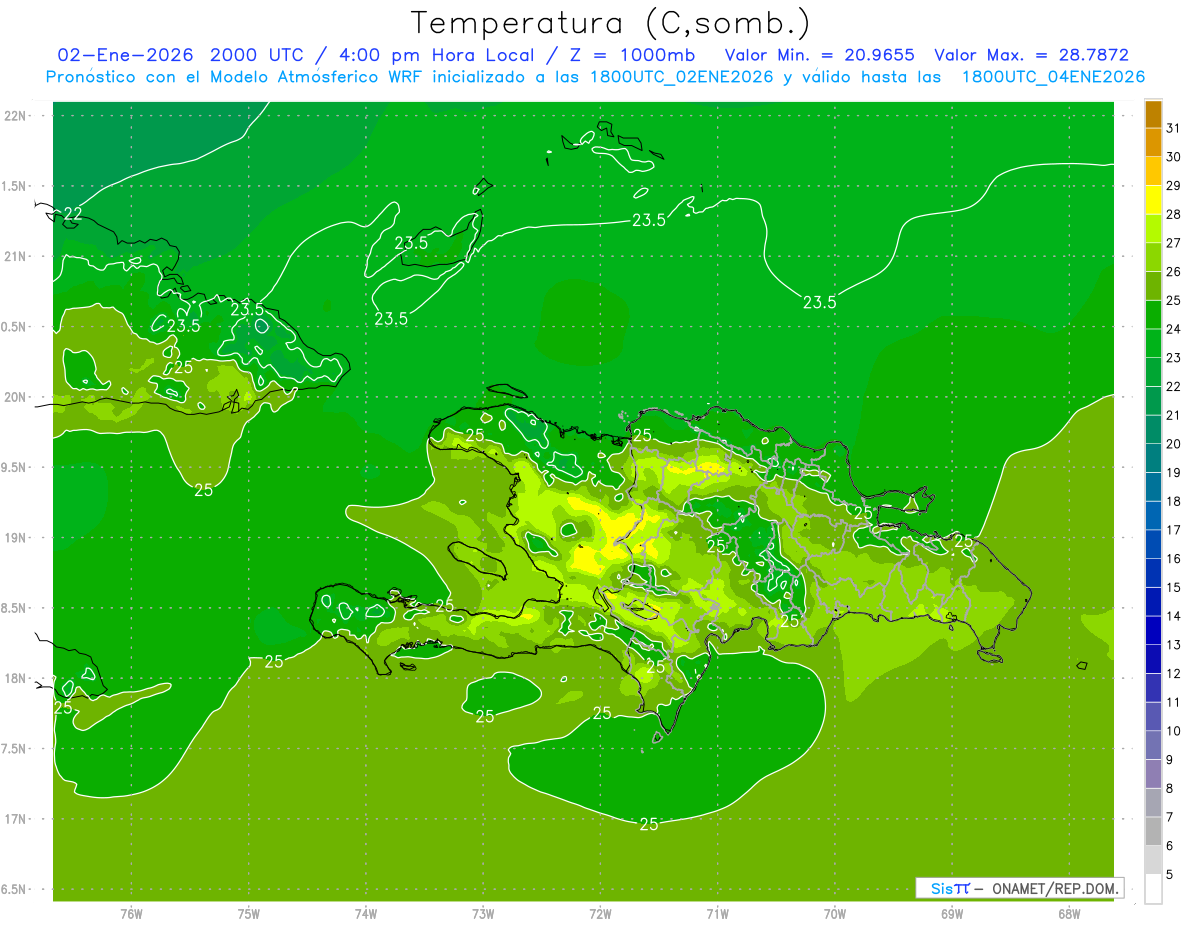Click the '17N' latitude axis label
Viewport: 1200px width, 927px height.
(x=15, y=820)
